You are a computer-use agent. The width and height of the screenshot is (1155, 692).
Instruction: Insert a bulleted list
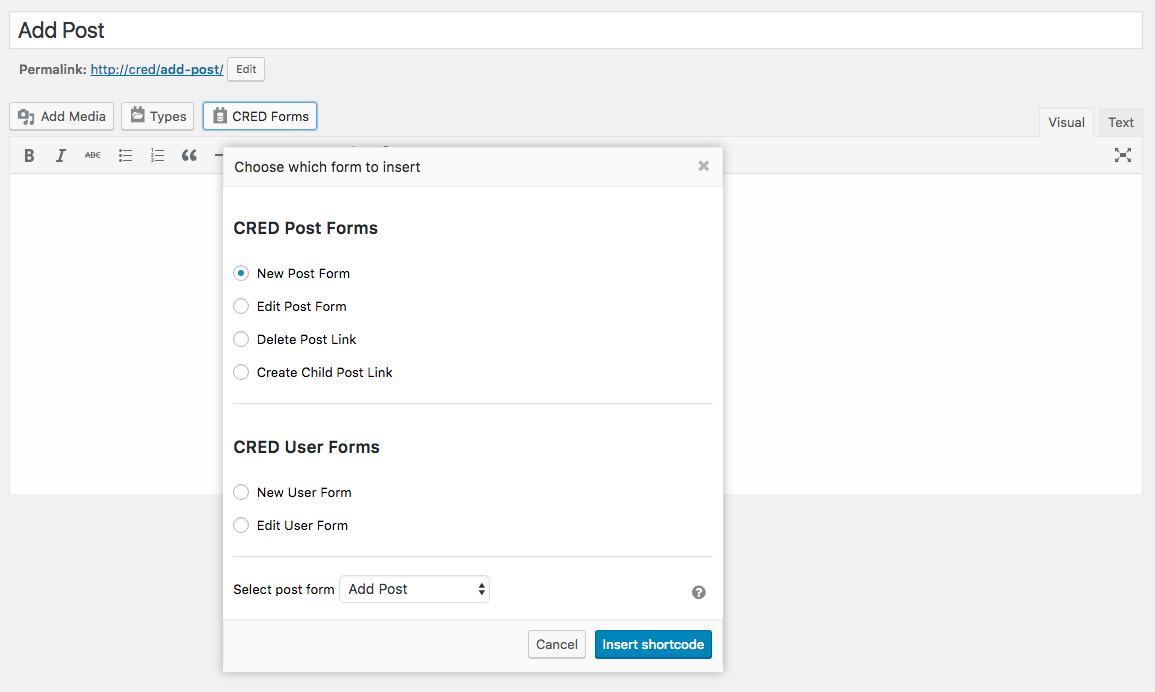125,155
